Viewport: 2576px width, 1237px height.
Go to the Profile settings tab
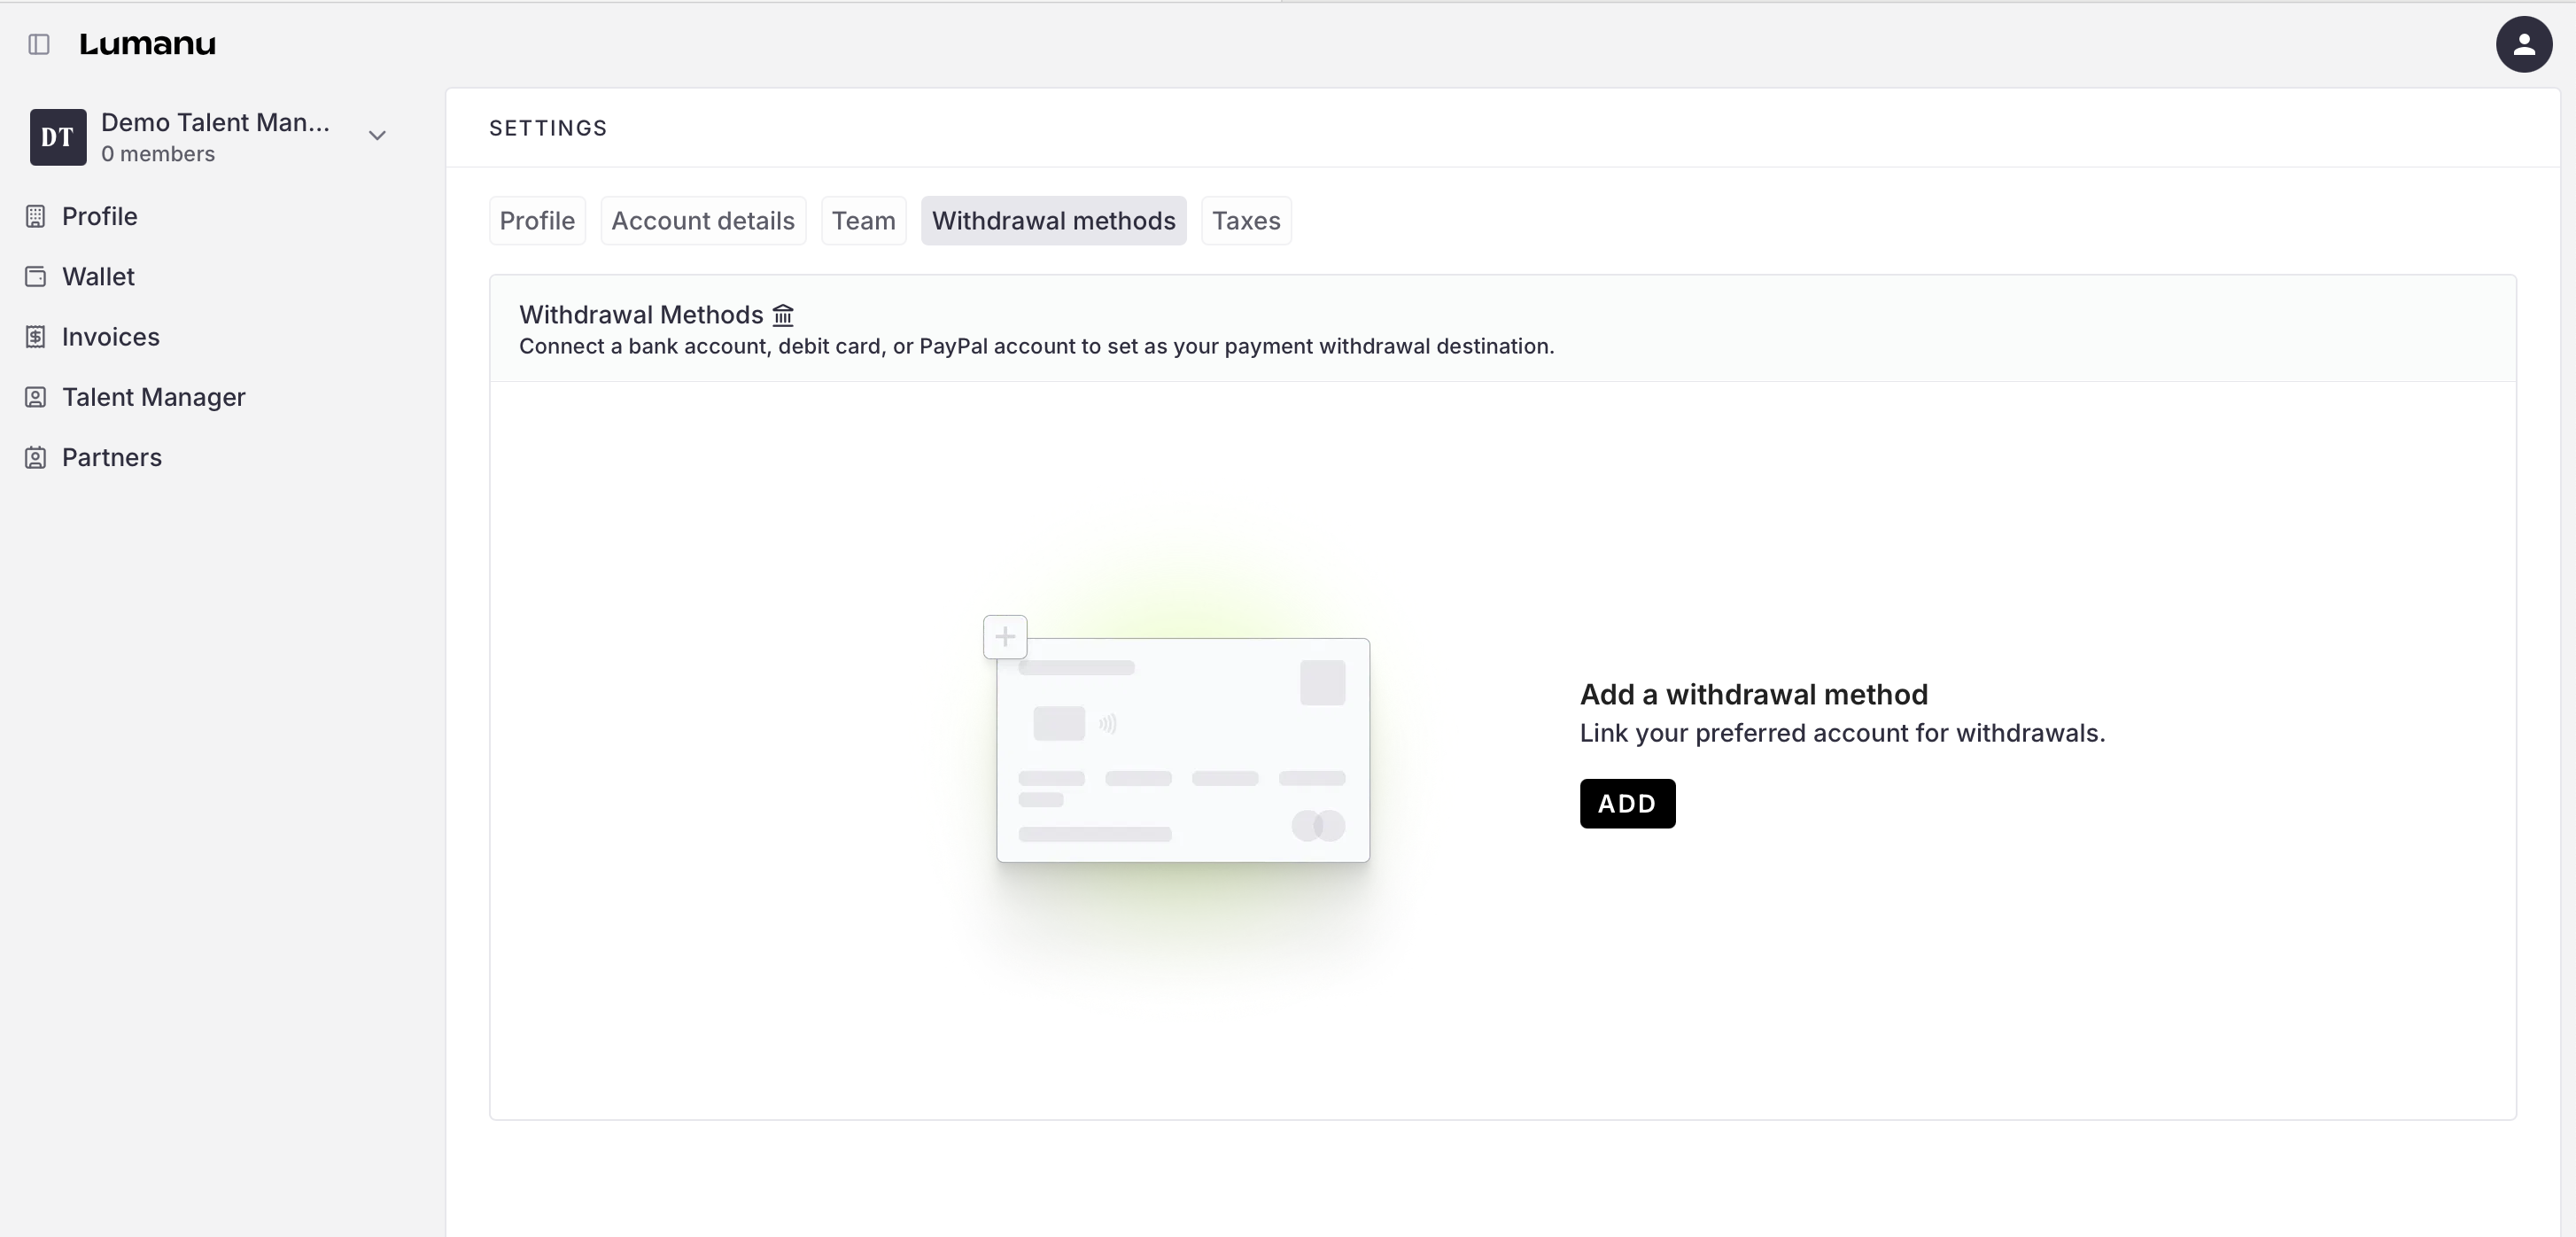(x=537, y=220)
